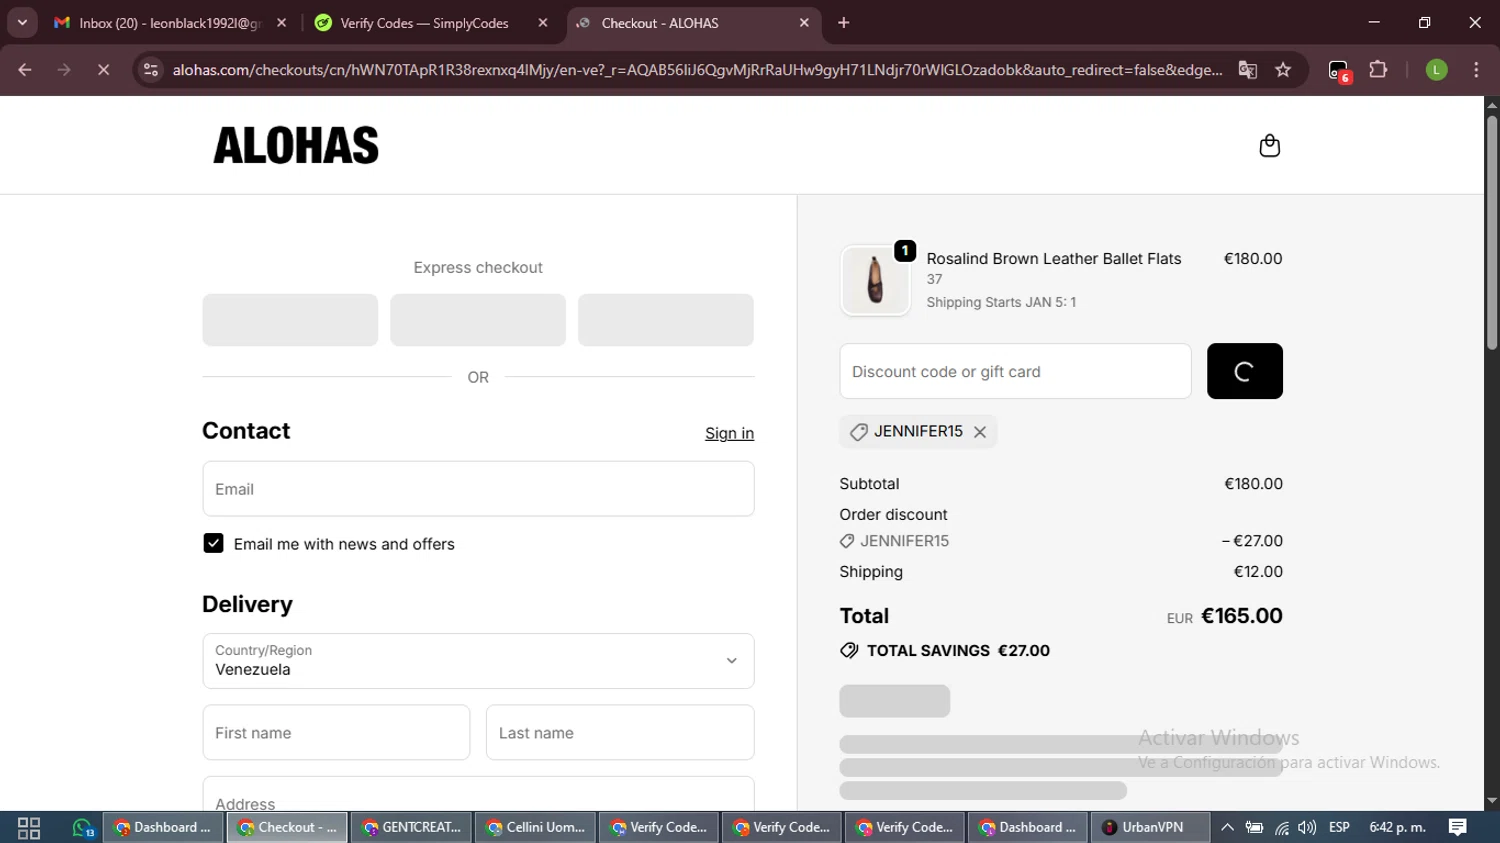Click the Rosalind Brown Leather Ballet Flats thumbnail
The width and height of the screenshot is (1500, 843).
[875, 281]
